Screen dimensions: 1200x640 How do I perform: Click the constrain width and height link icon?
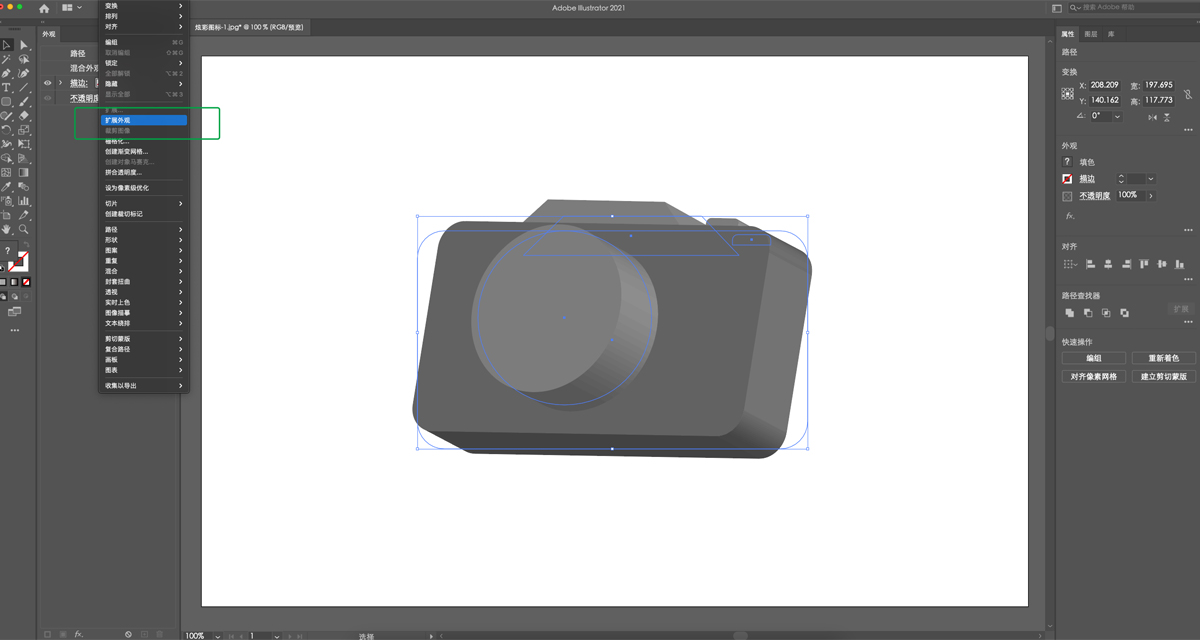point(1187,94)
